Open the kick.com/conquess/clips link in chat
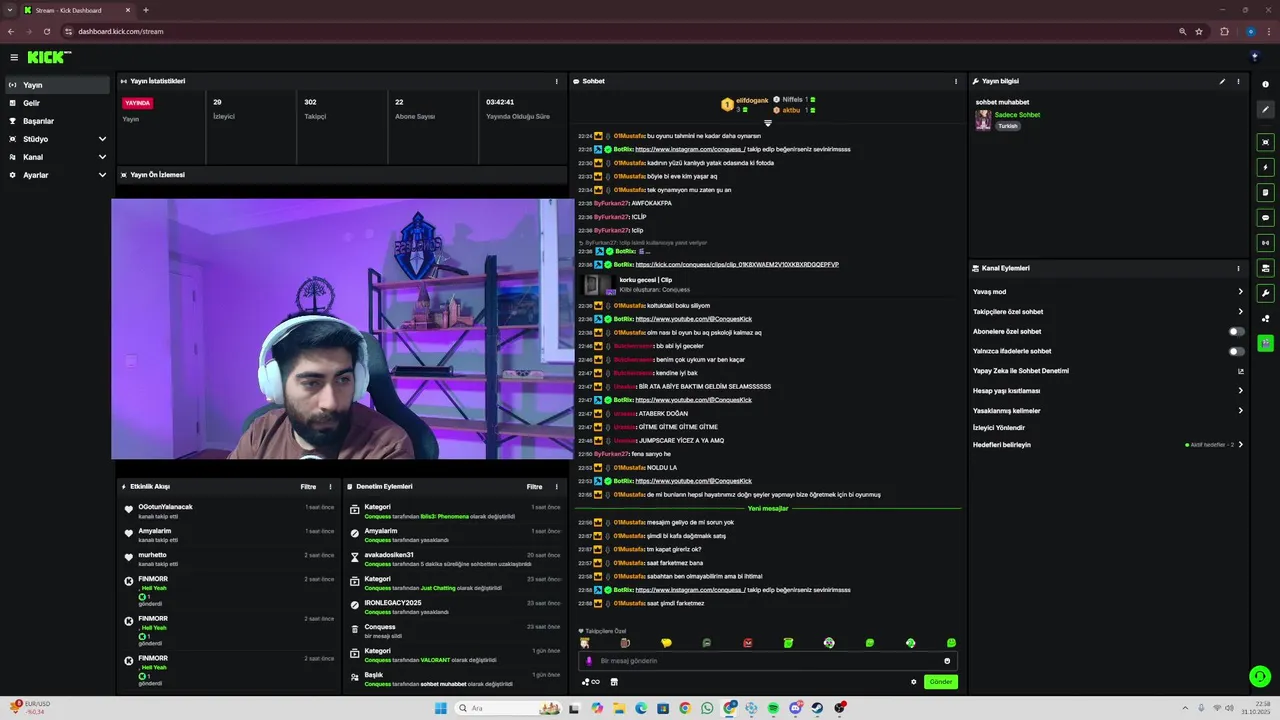Screen dimensions: 1280x720 pyautogui.click(x=737, y=265)
